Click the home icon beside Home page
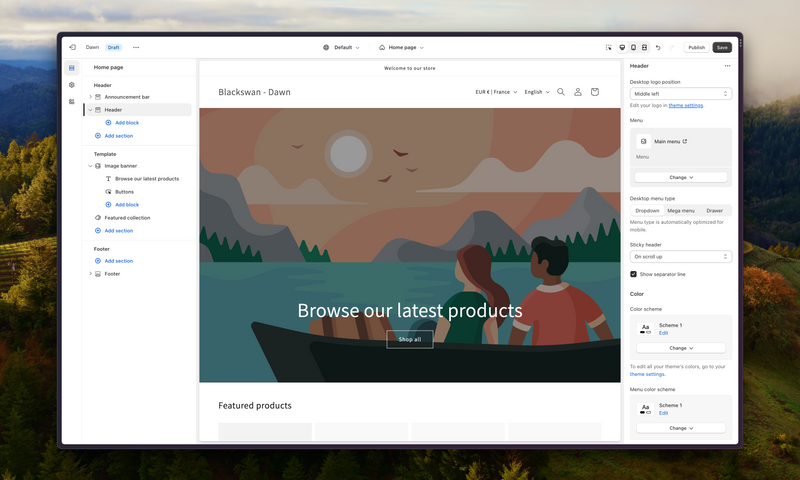800x480 pixels. 382,47
